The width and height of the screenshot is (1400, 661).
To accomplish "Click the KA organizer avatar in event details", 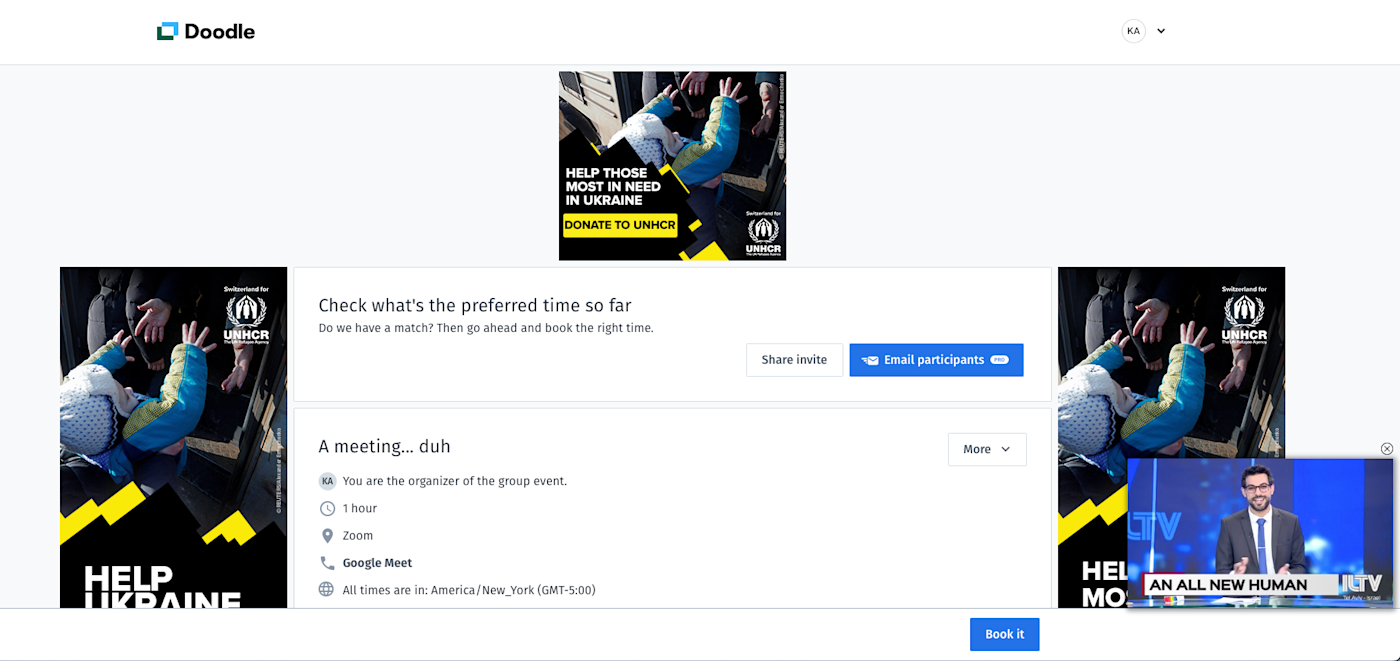I will [327, 481].
